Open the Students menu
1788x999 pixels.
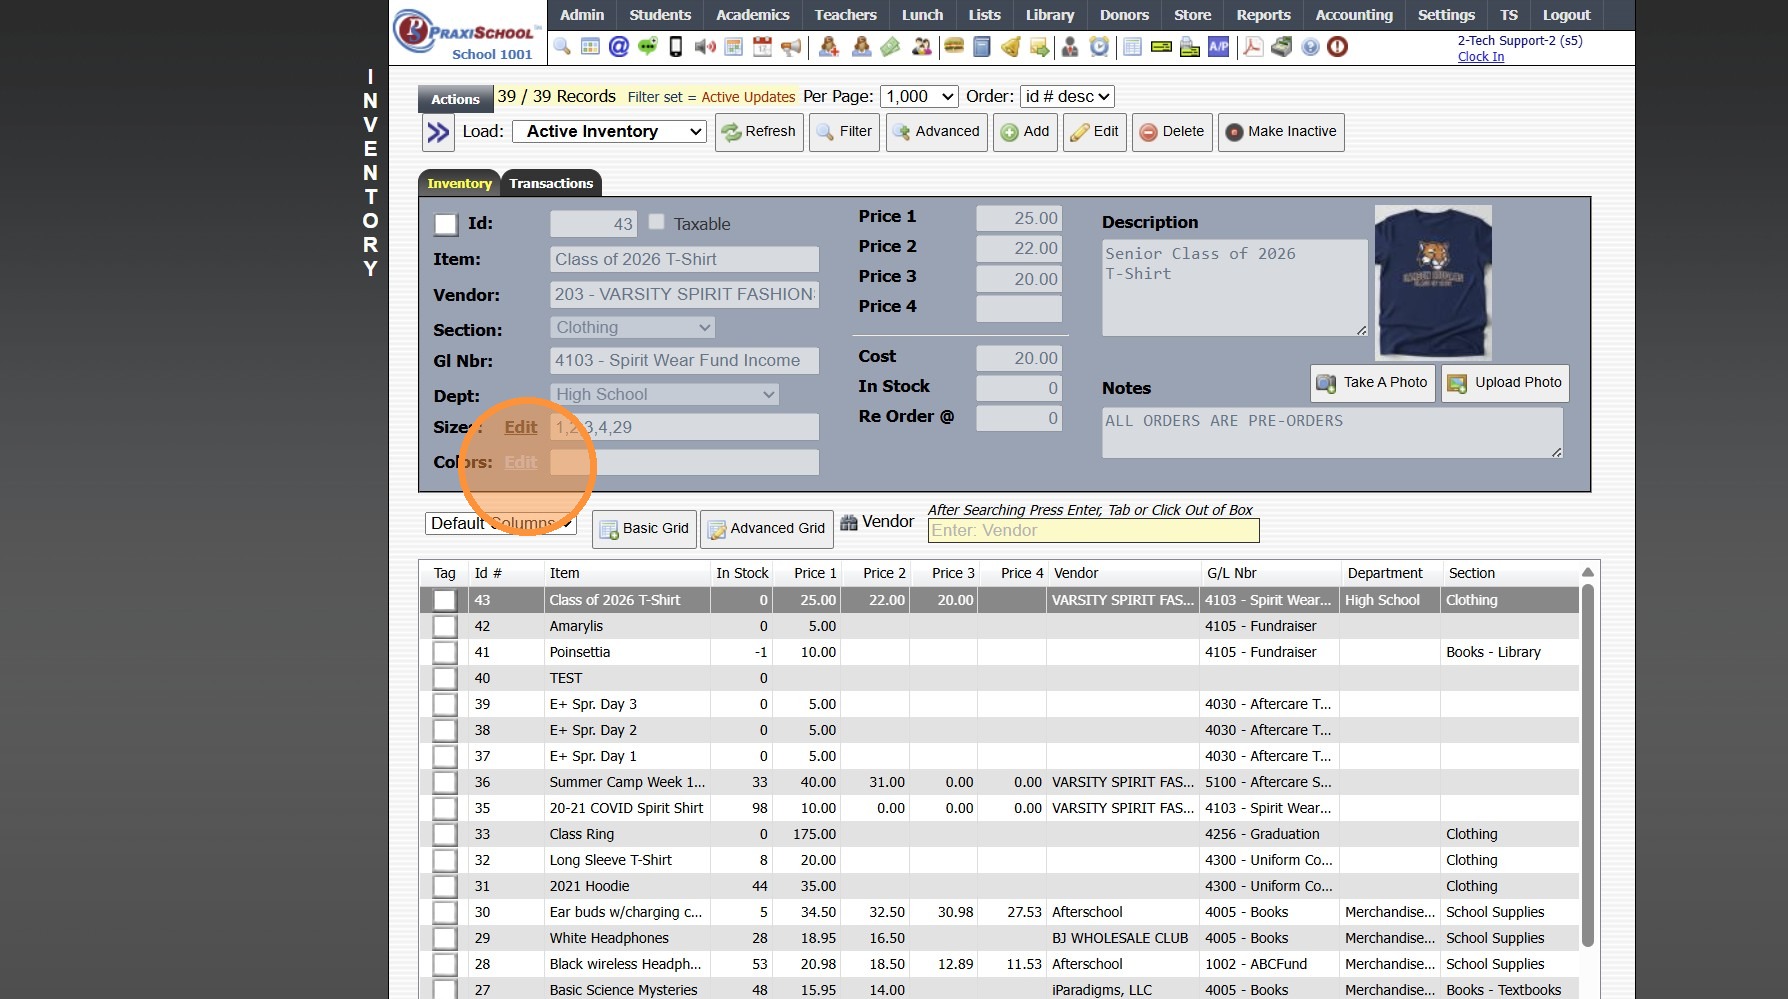pos(660,15)
